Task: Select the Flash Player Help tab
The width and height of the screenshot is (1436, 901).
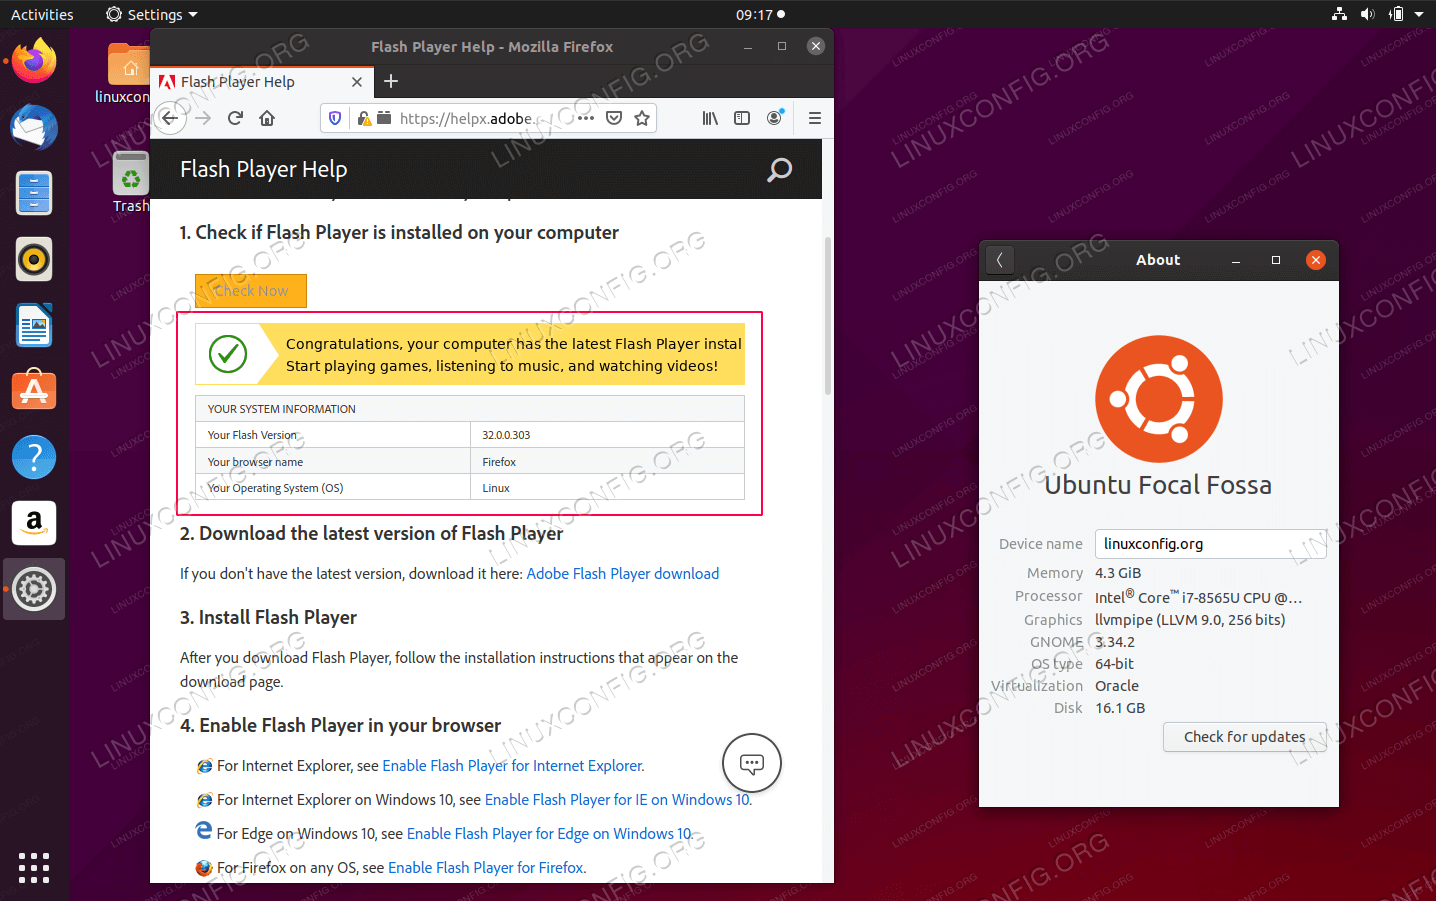Action: click(x=262, y=82)
